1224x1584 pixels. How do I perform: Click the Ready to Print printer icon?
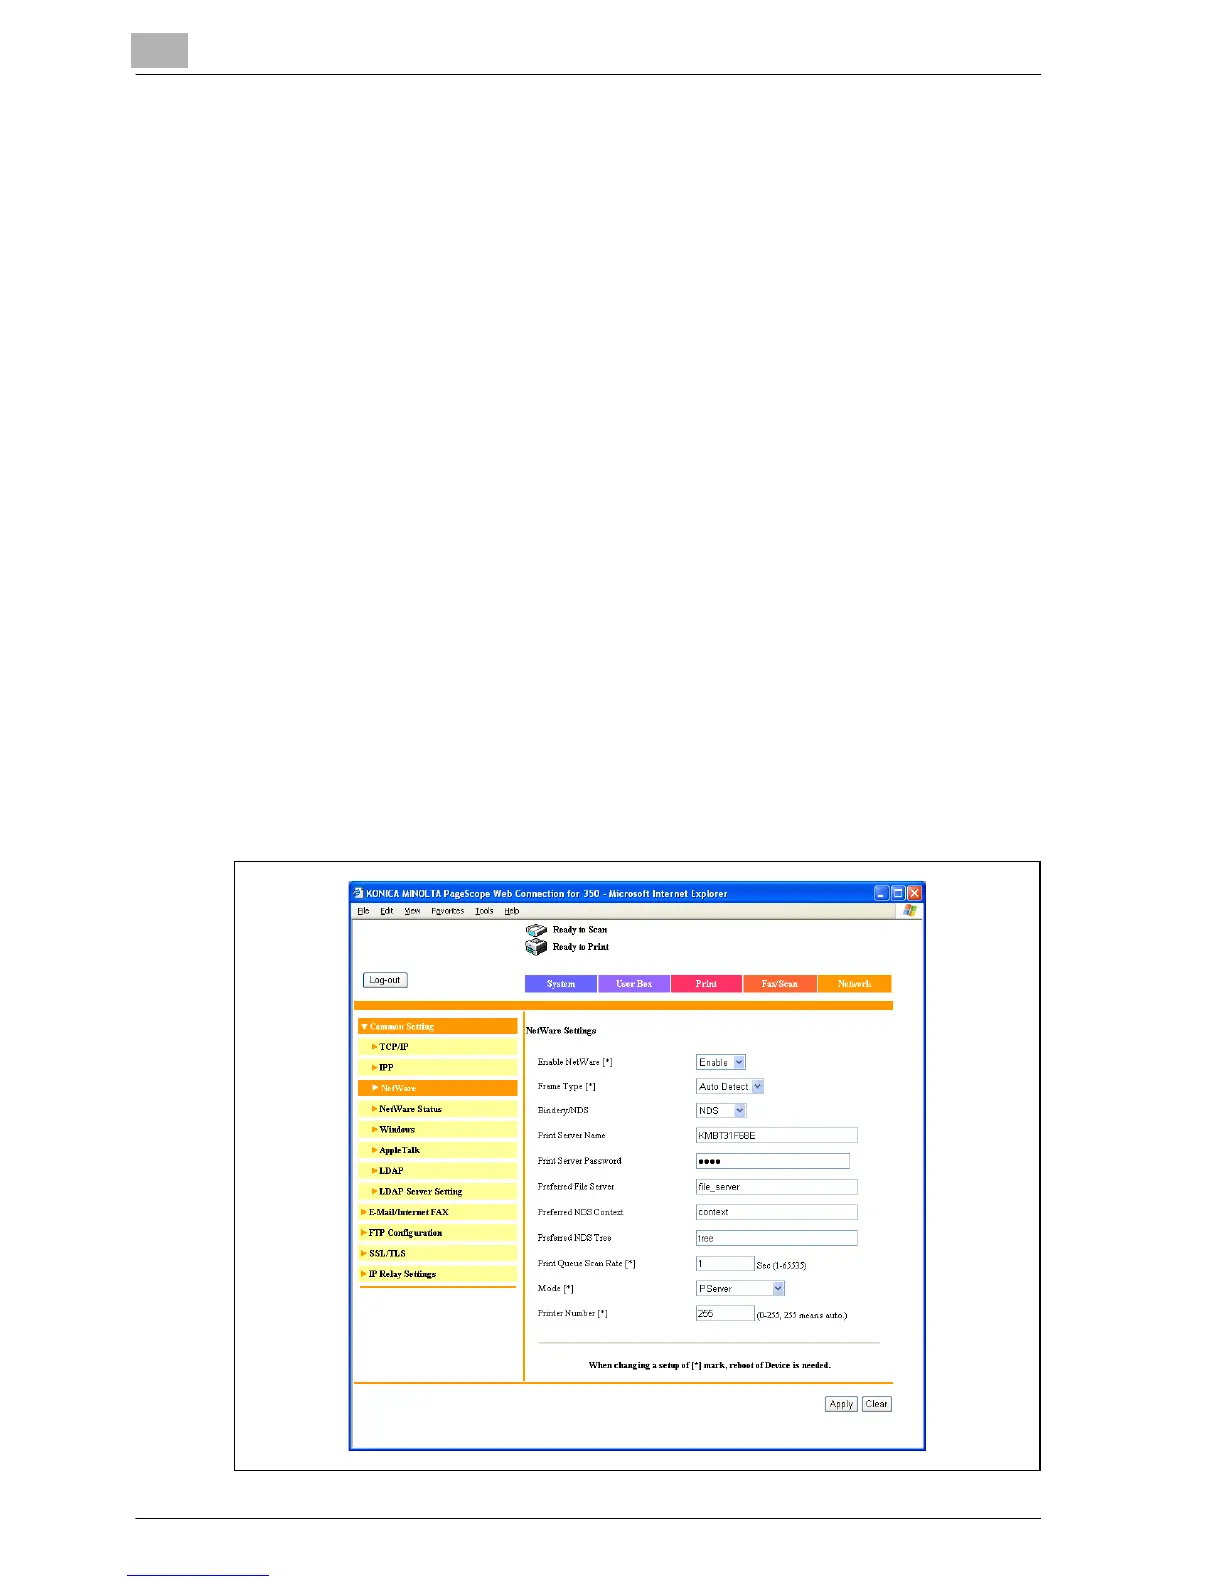[x=536, y=947]
